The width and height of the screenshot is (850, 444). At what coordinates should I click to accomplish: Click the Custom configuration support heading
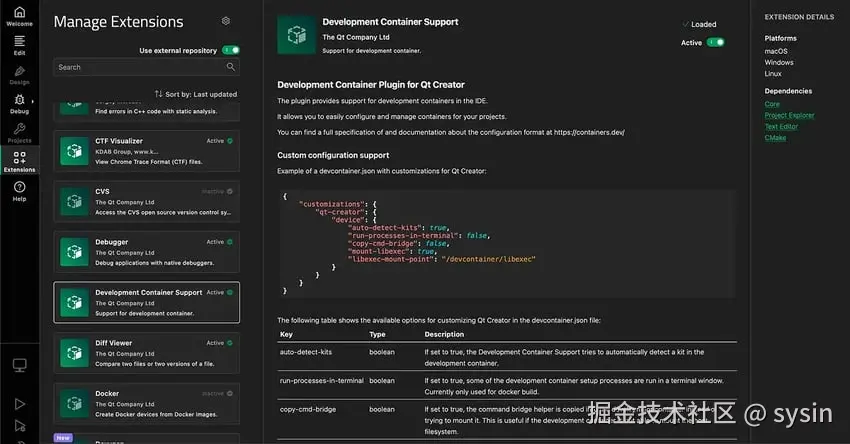click(x=333, y=155)
